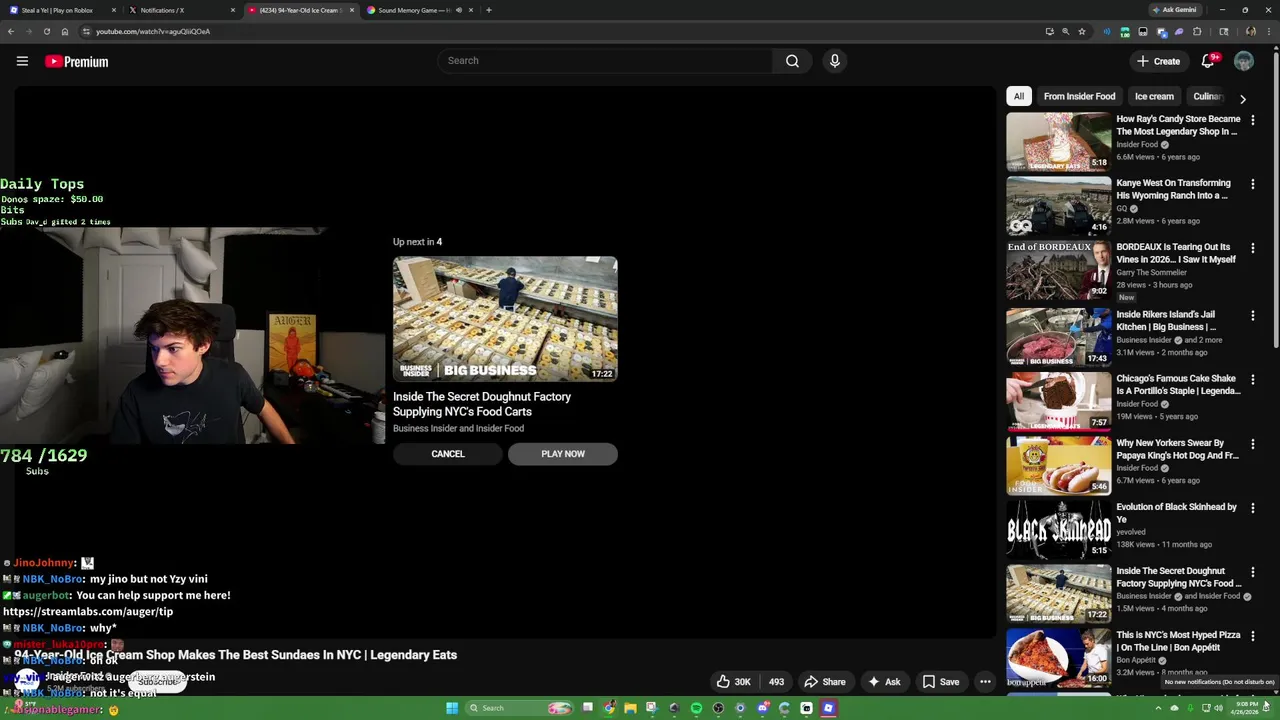Open options for Chicago's Famous Cake Shake video

tap(1252, 380)
